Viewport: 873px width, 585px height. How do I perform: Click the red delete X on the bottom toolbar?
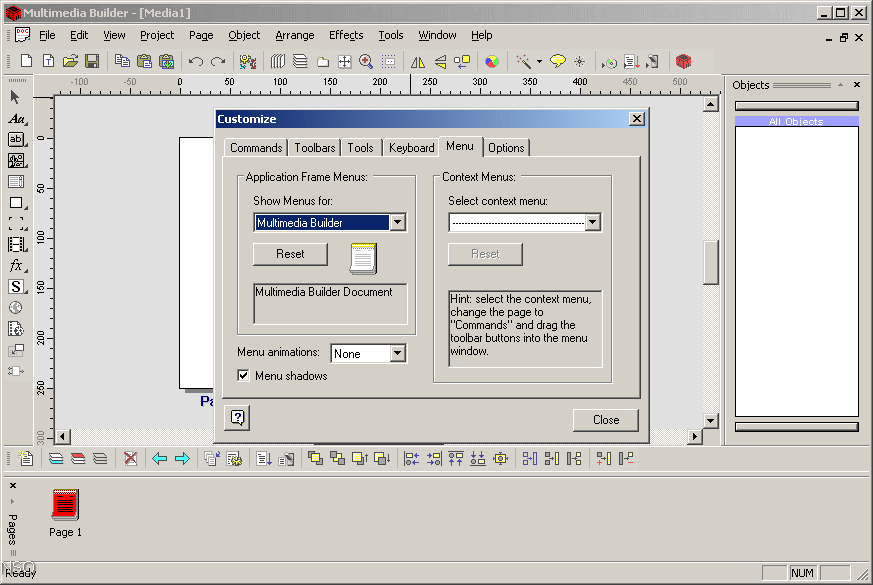[130, 458]
